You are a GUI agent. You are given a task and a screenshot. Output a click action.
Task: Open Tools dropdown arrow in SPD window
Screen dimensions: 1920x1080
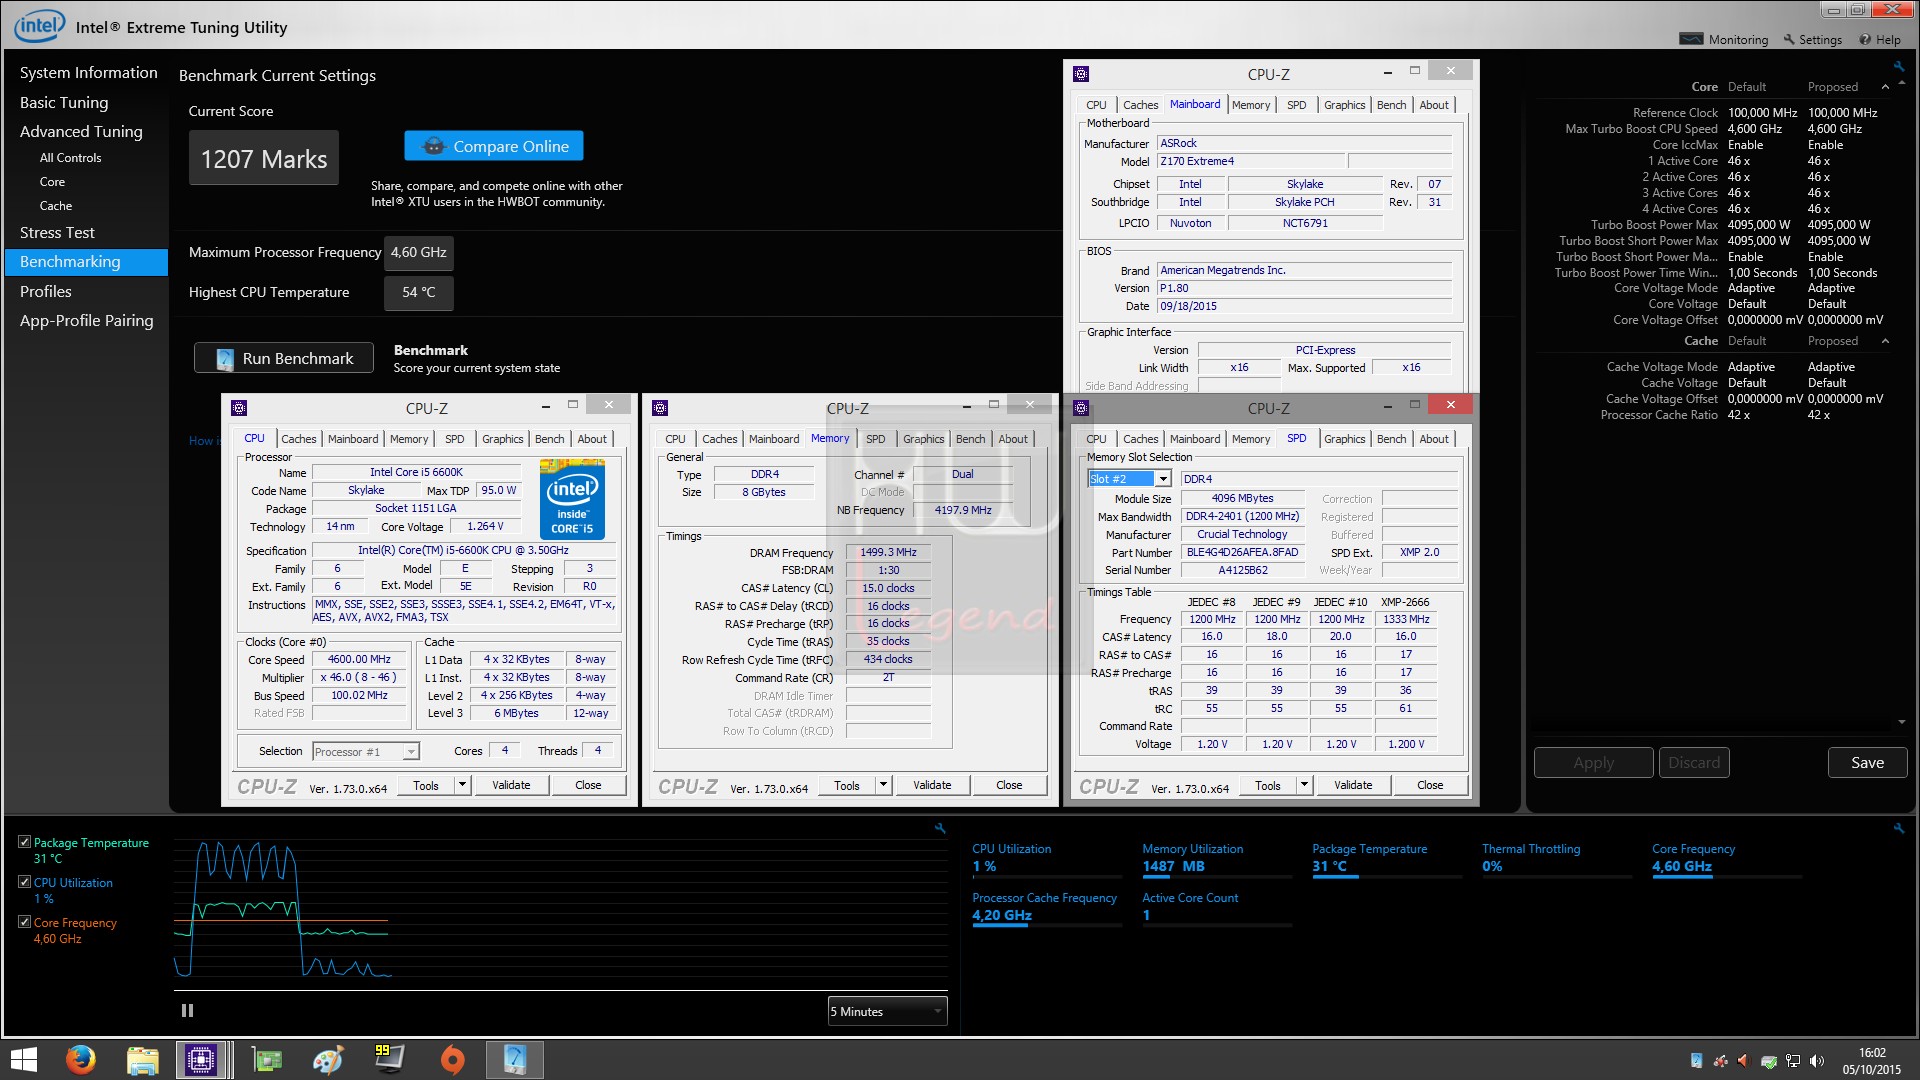(x=1305, y=785)
